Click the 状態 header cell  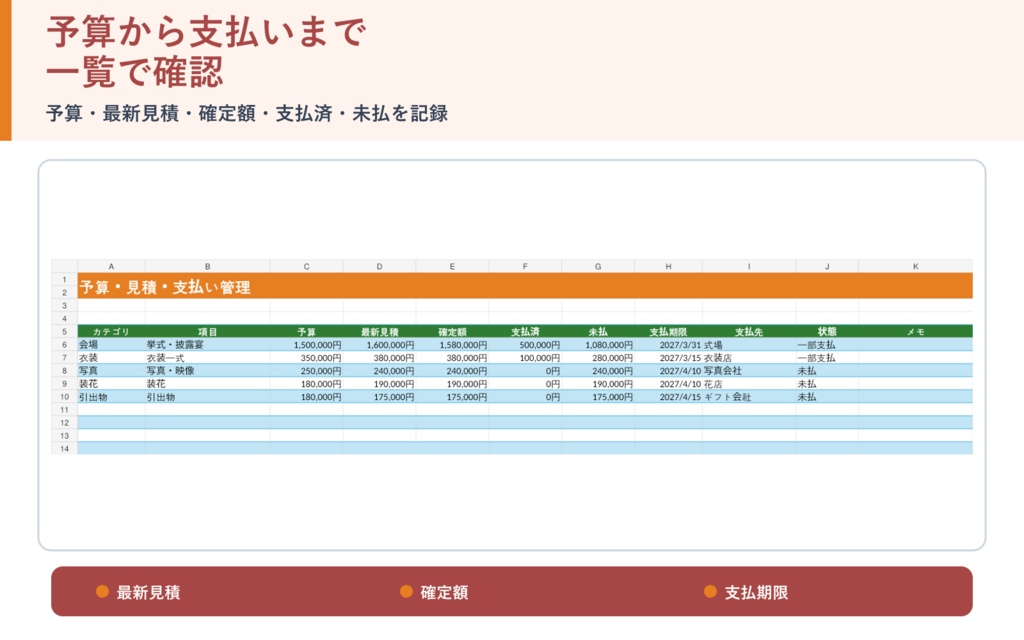(827, 332)
